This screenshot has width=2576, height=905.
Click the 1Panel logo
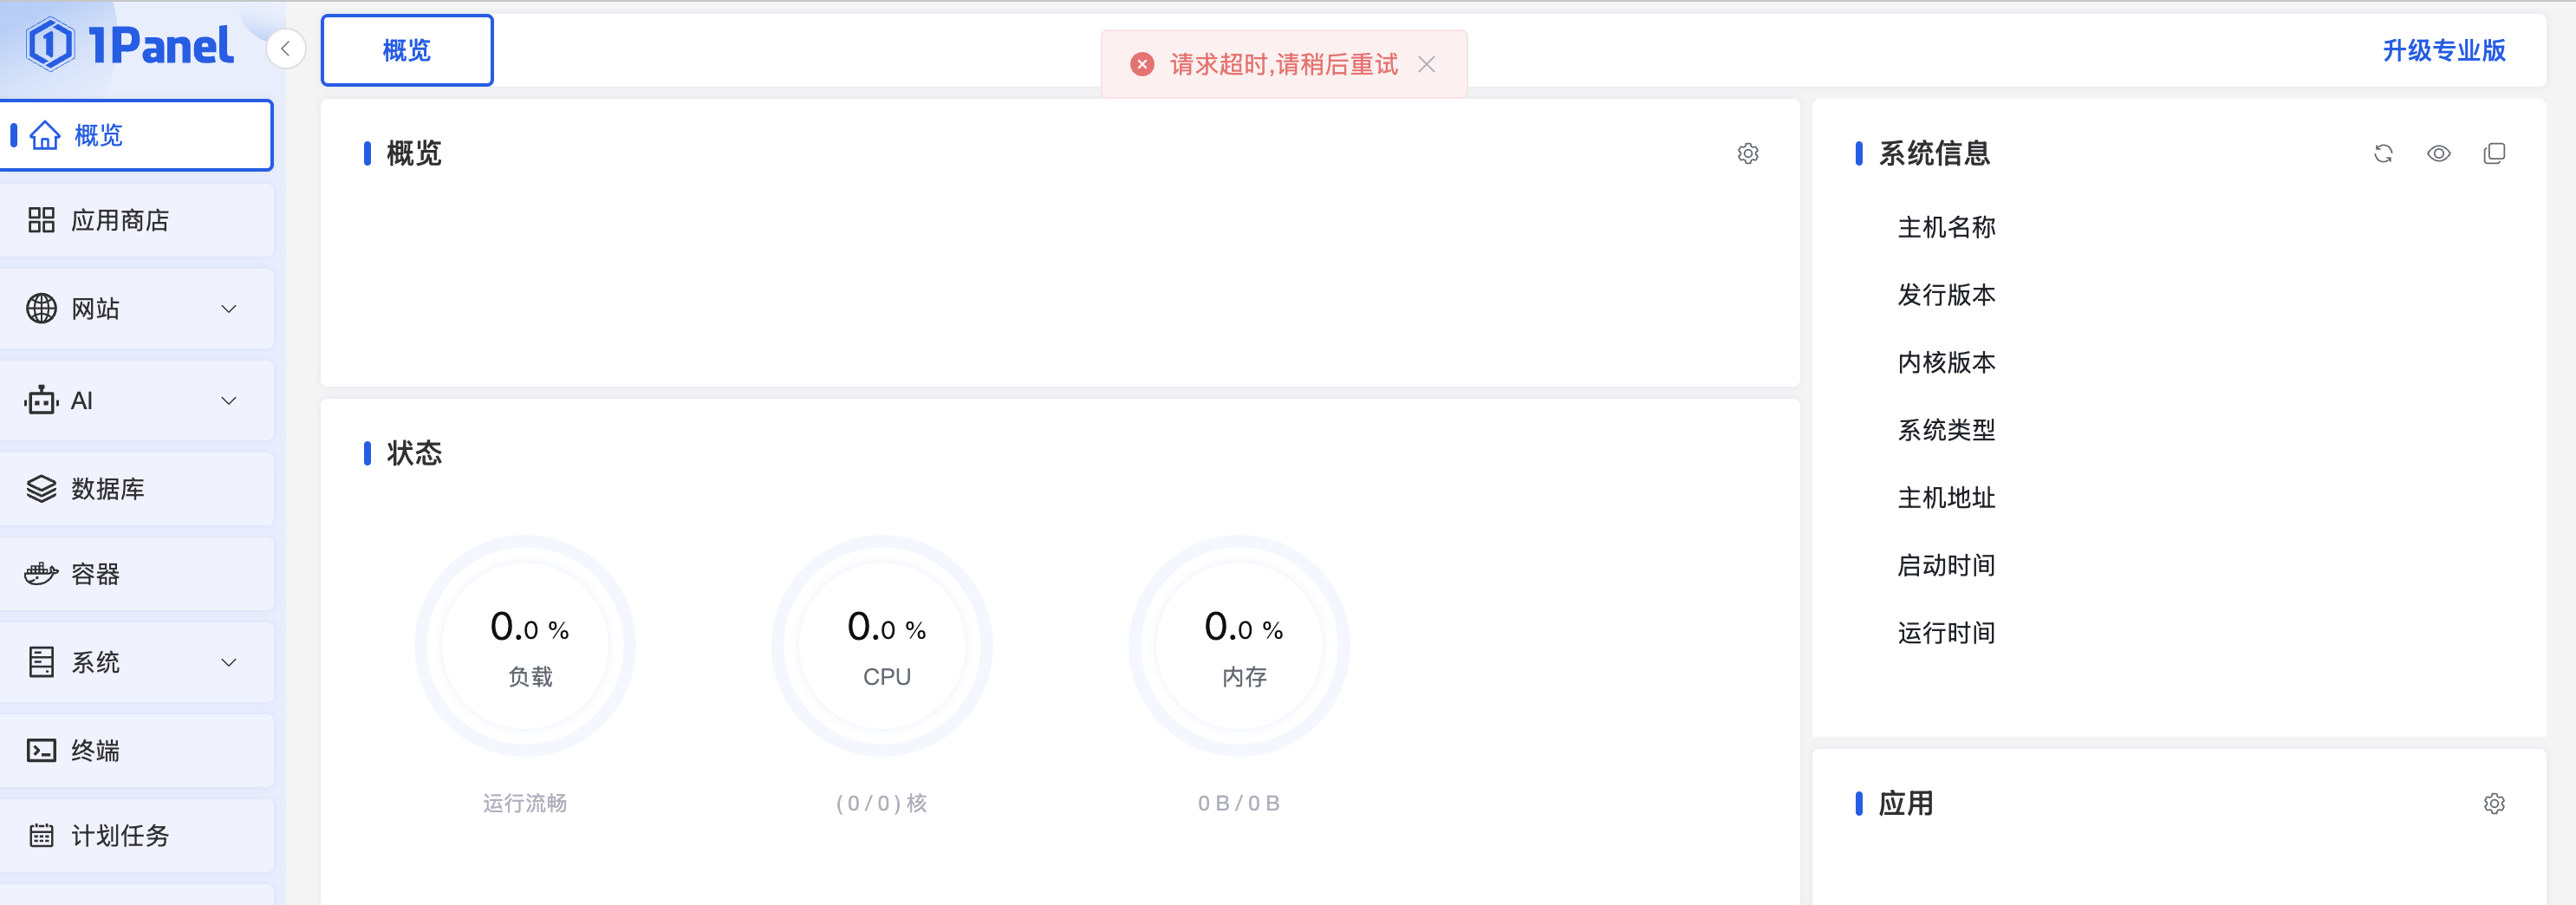[x=130, y=45]
